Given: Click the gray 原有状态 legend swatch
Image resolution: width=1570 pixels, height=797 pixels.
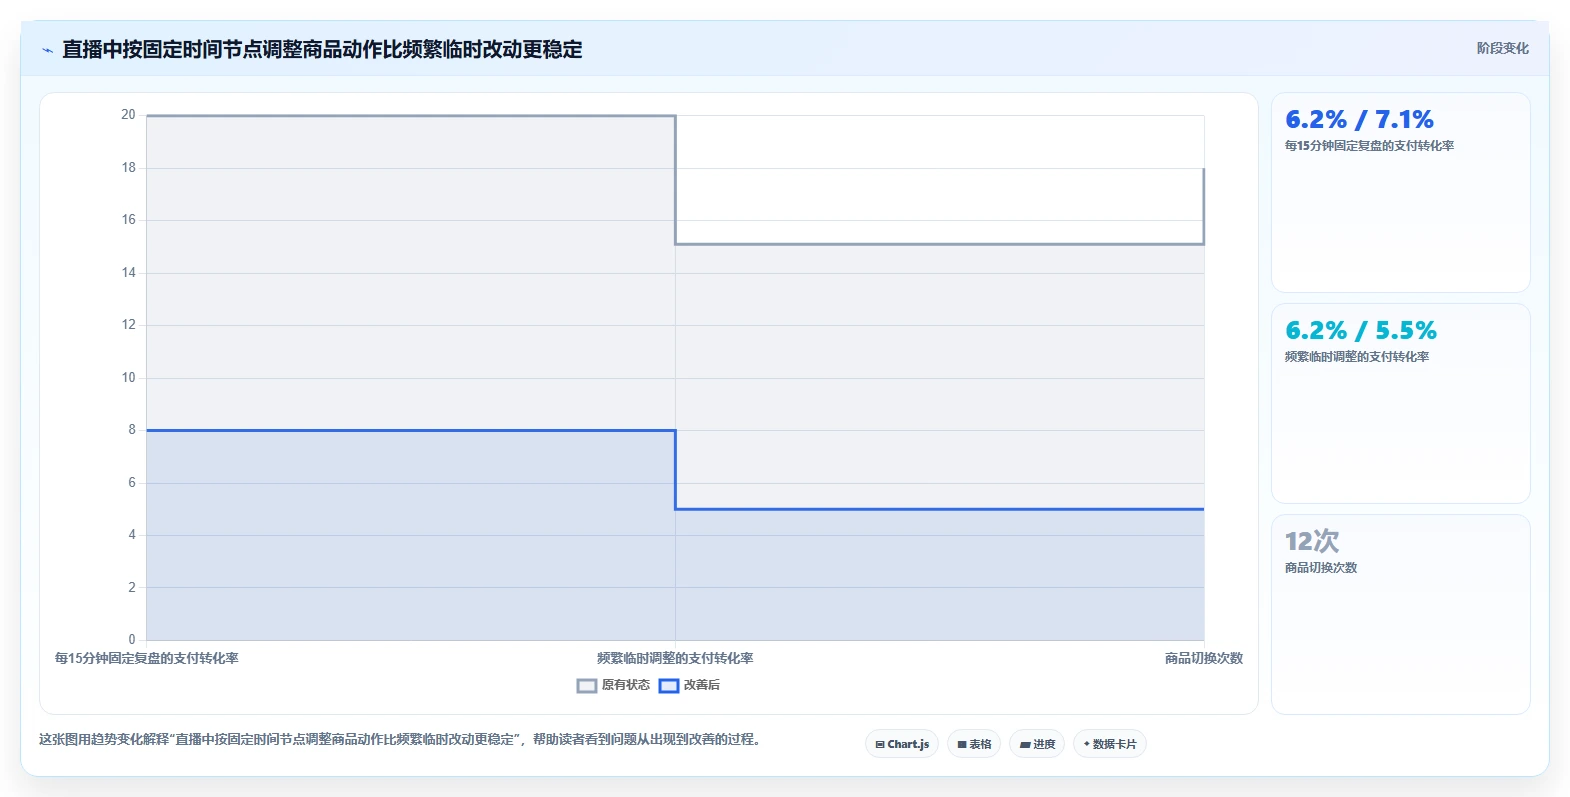Looking at the screenshot, I should point(587,686).
